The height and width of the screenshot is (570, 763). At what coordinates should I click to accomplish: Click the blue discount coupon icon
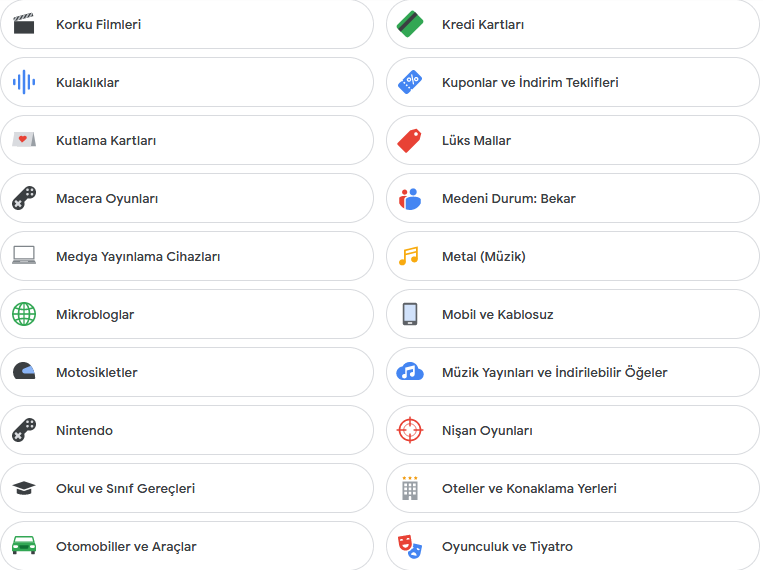(410, 82)
